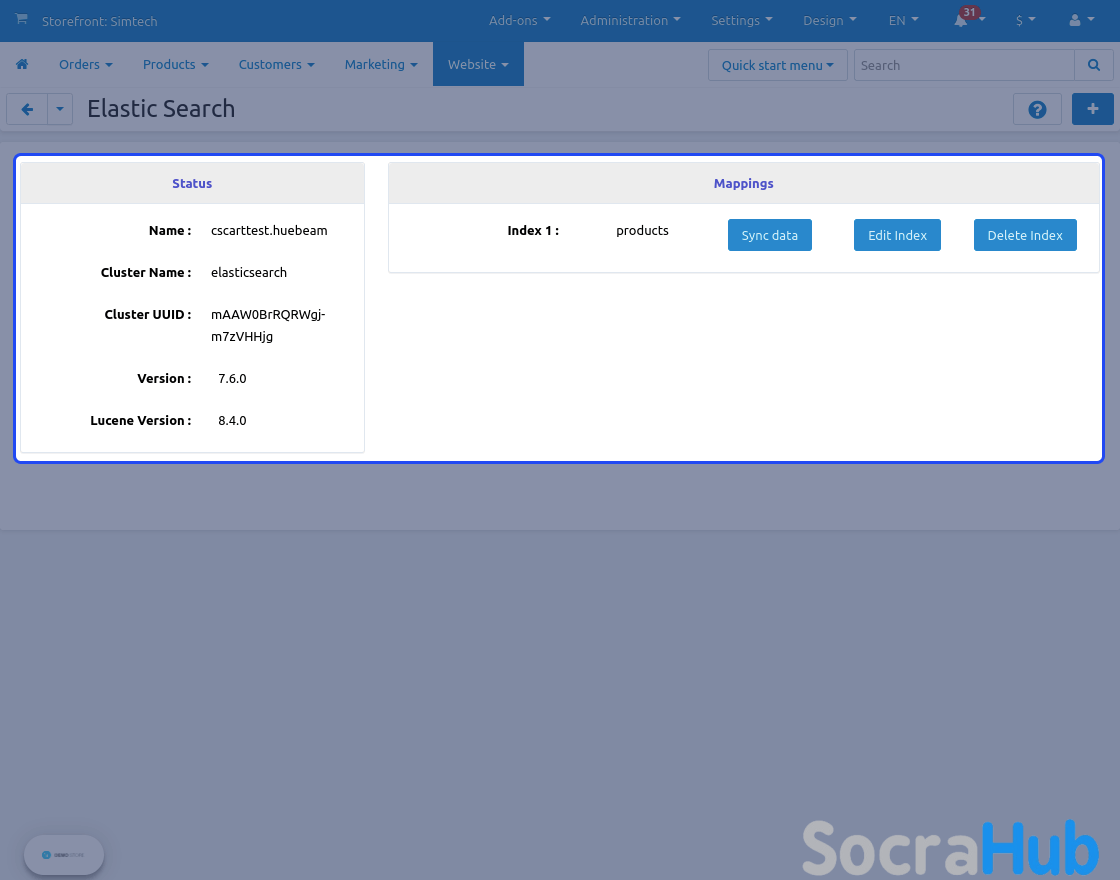This screenshot has width=1120, height=880.
Task: Open the notifications bell icon
Action: tap(962, 20)
